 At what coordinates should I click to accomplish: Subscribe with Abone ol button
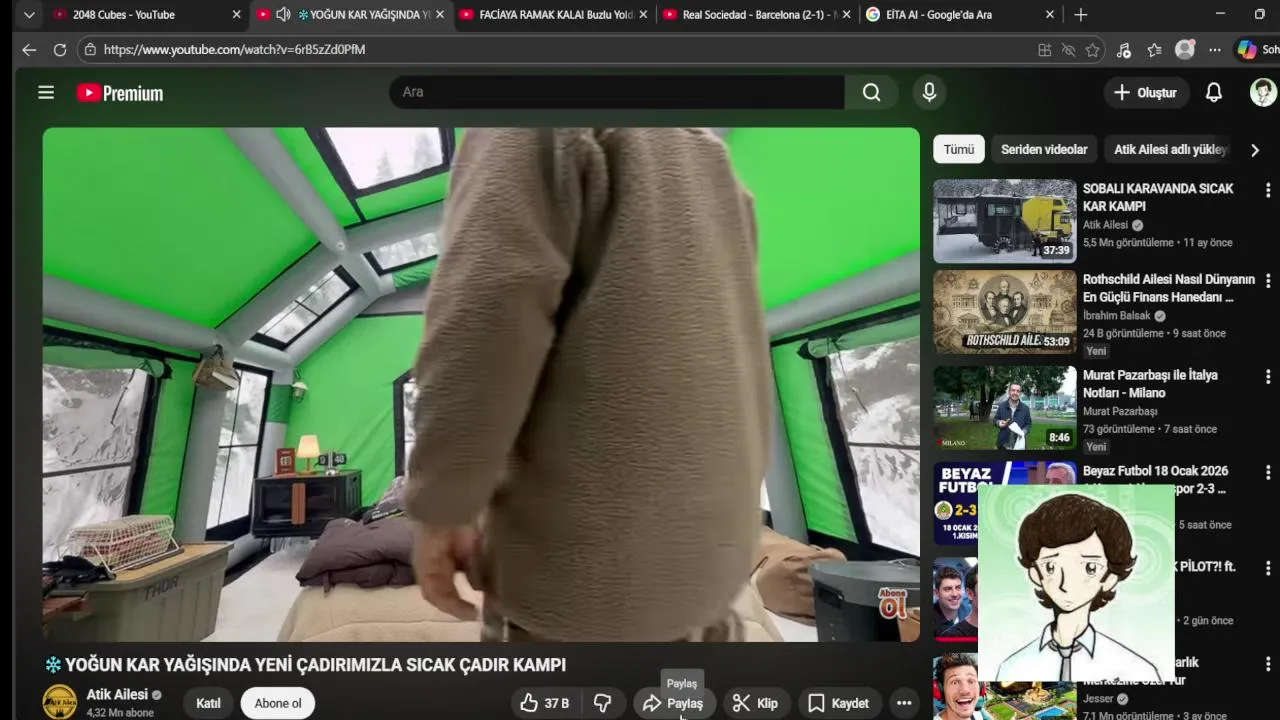278,703
